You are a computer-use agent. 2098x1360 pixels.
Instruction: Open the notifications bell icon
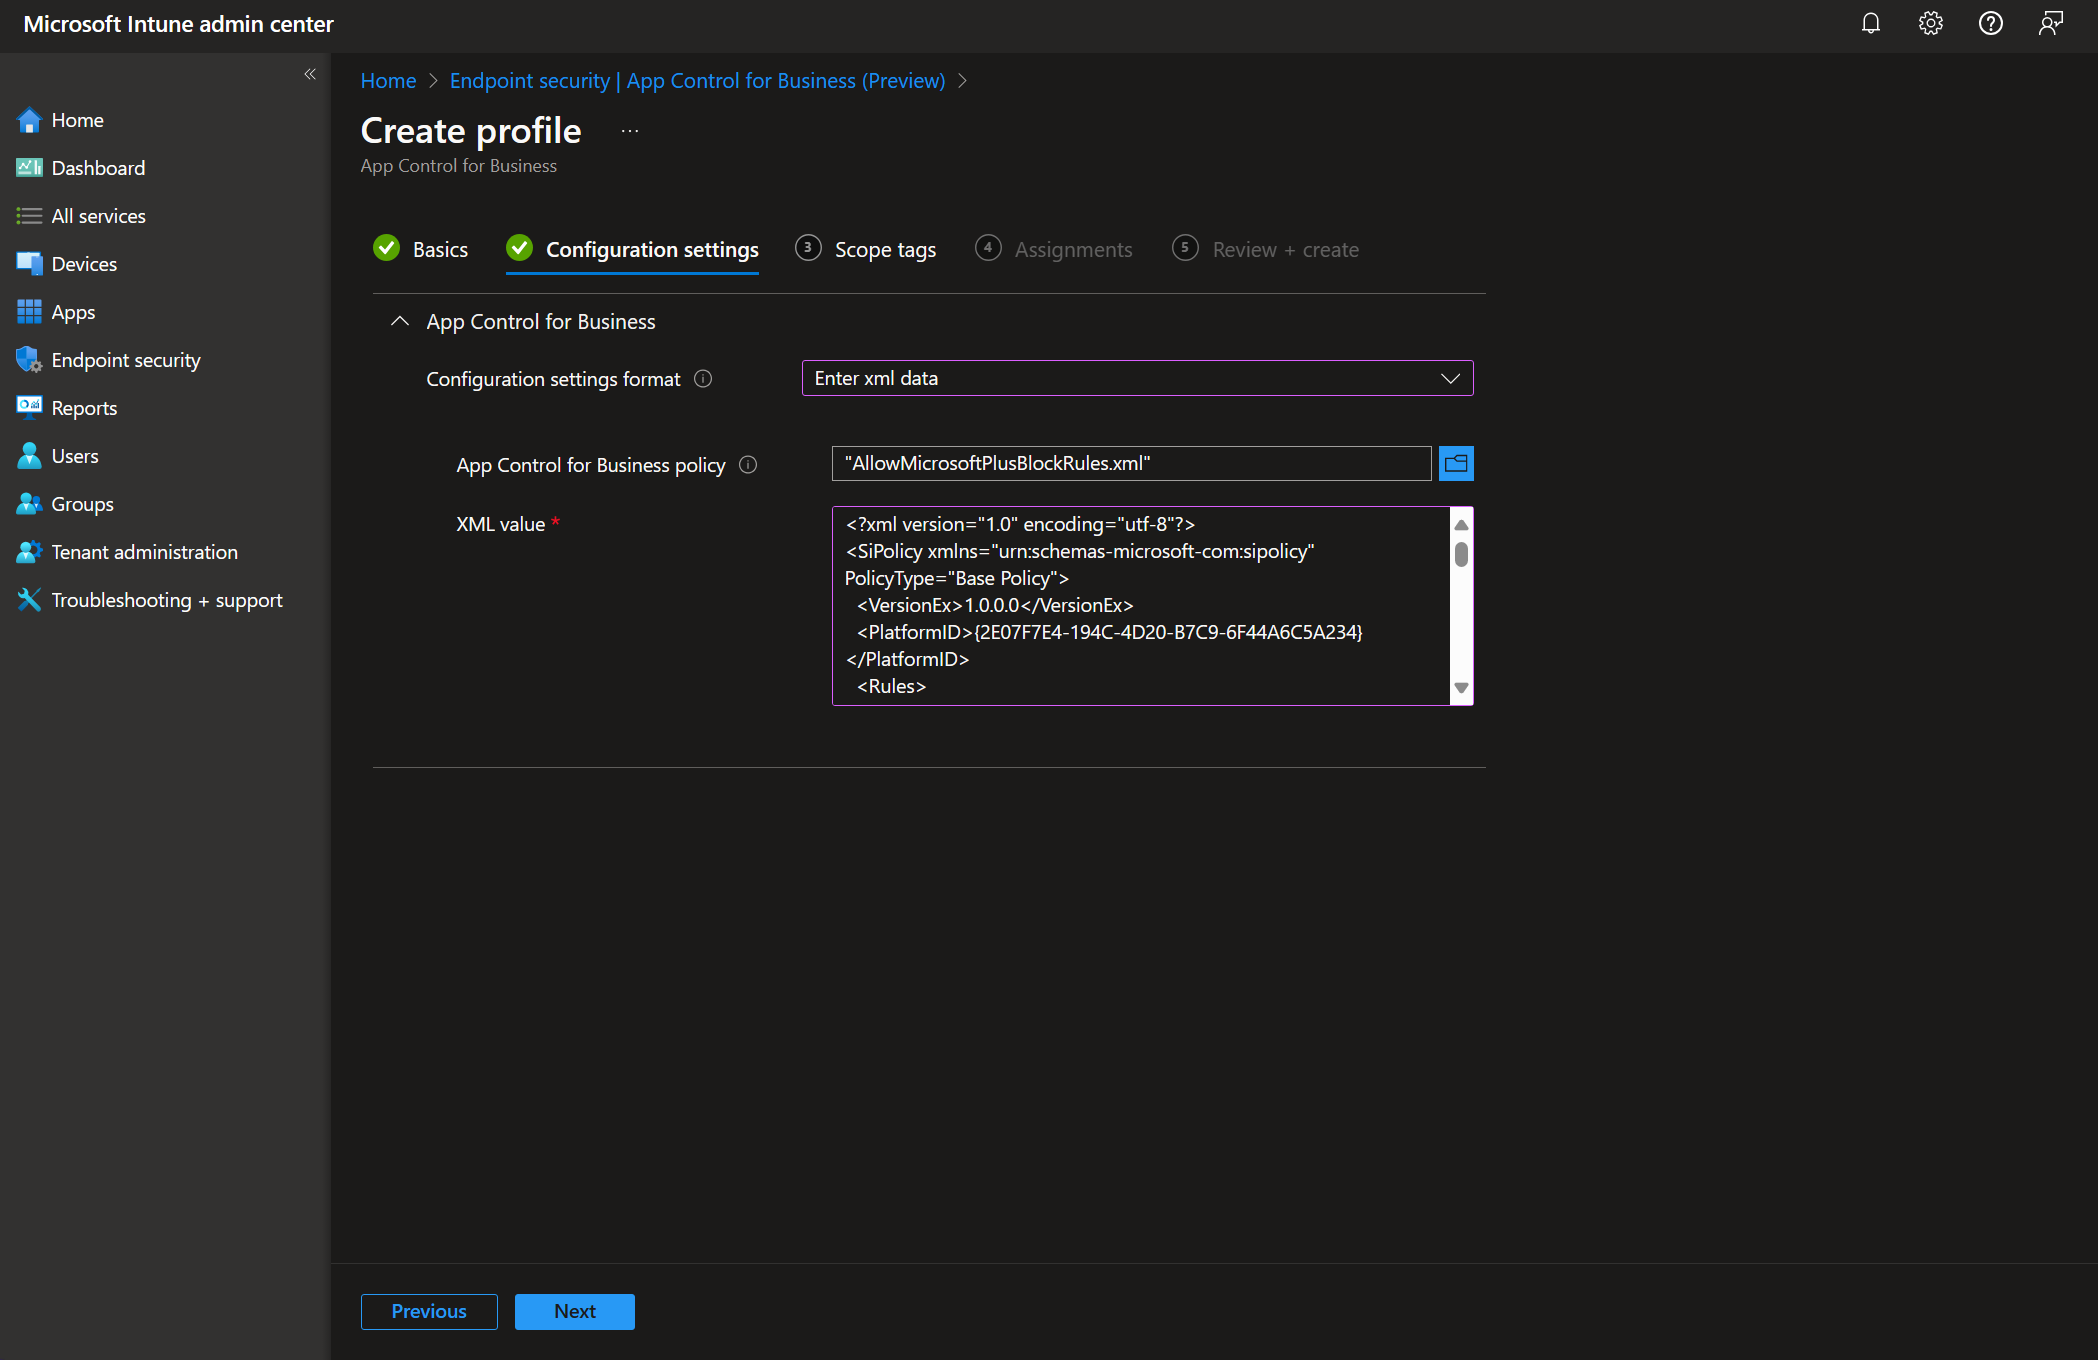pyautogui.click(x=1870, y=23)
